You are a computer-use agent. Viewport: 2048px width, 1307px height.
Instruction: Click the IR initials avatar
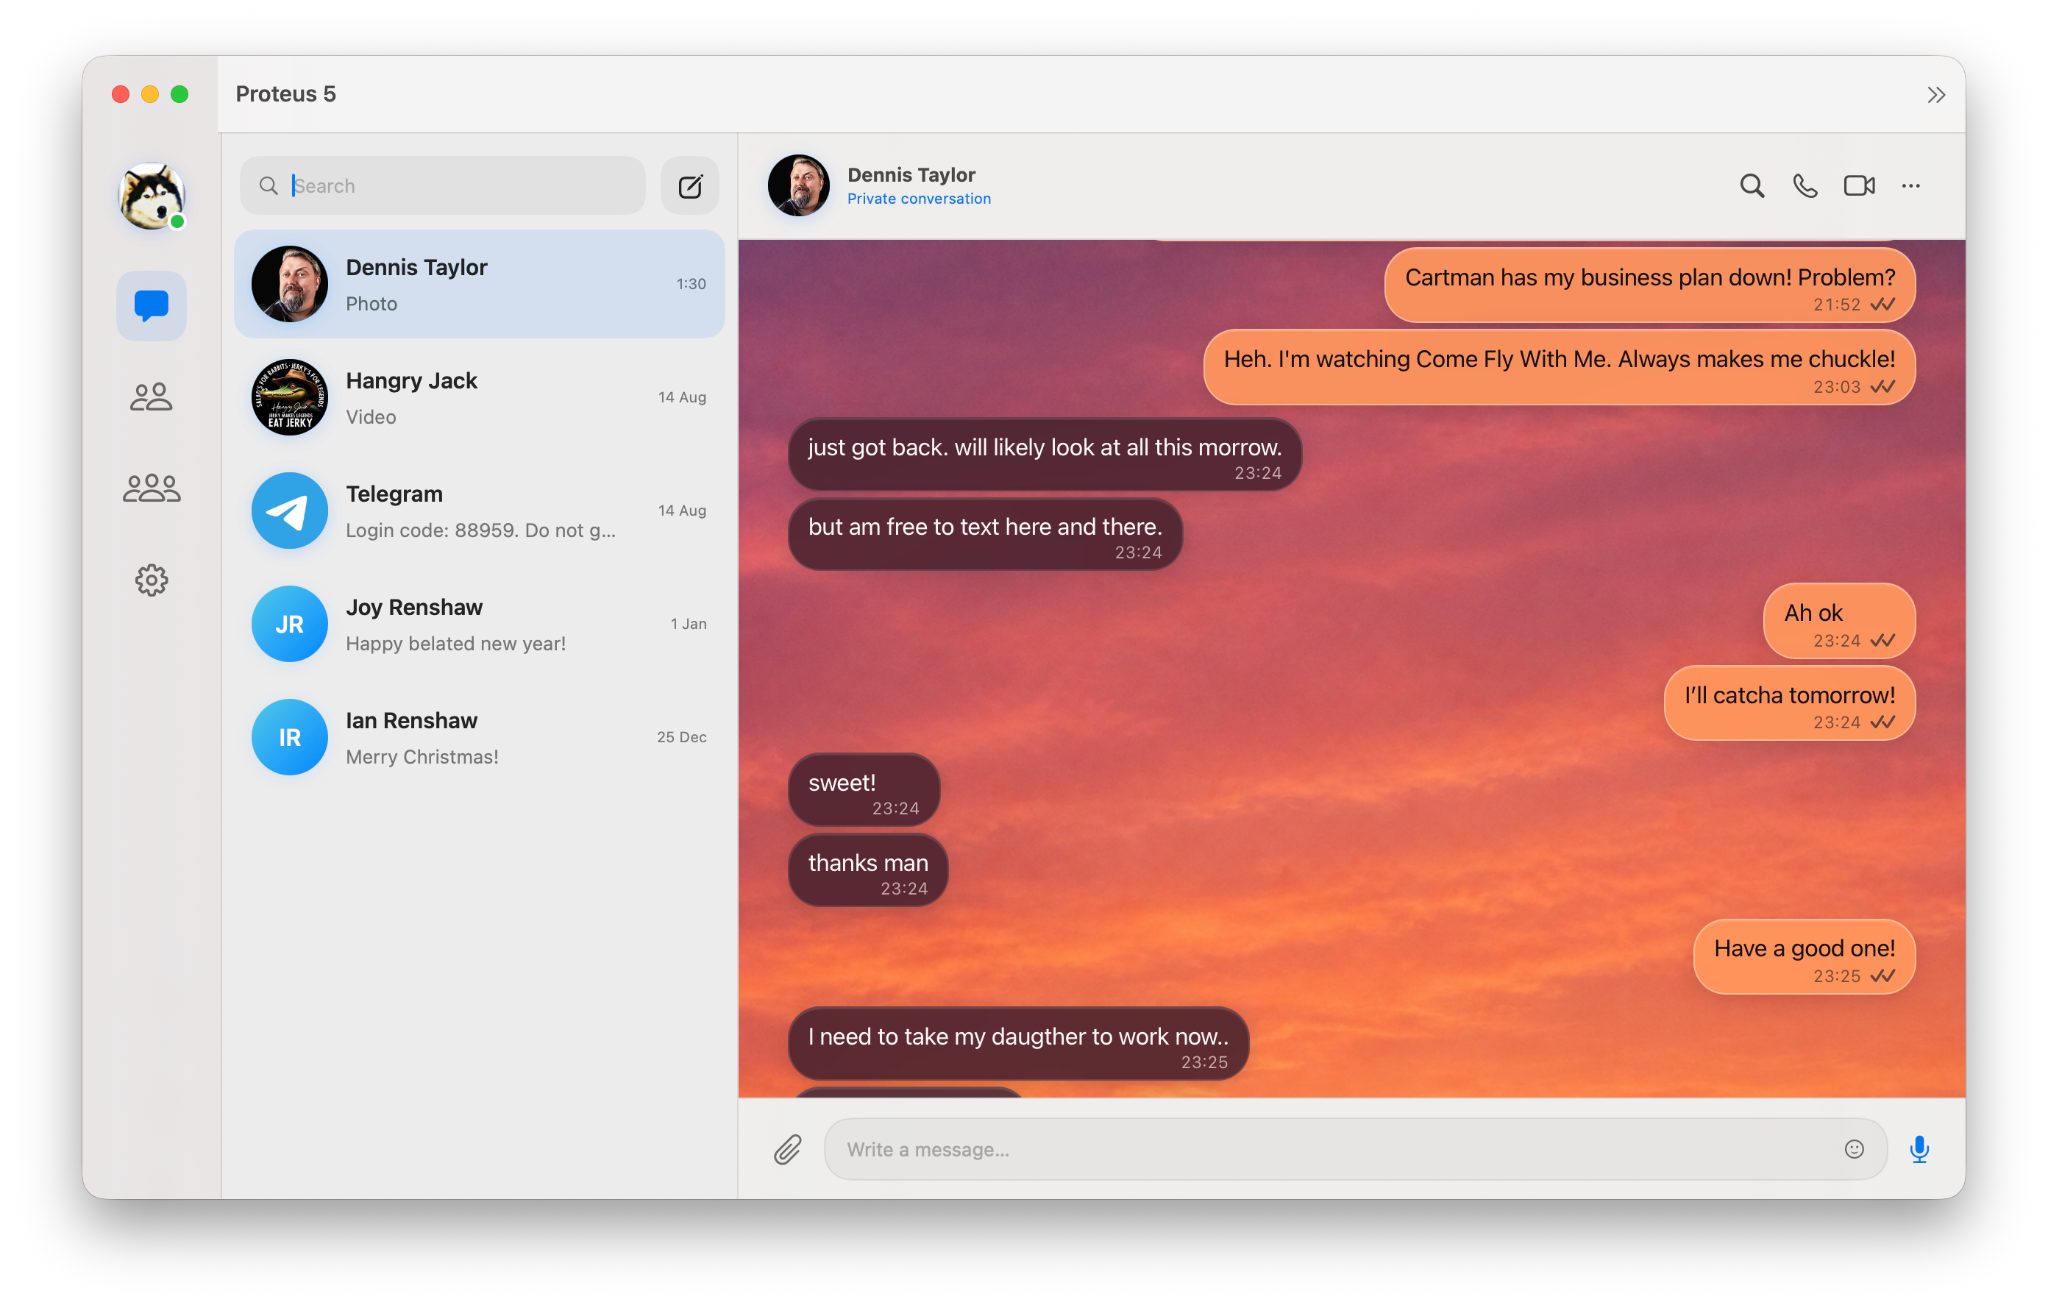coord(289,738)
